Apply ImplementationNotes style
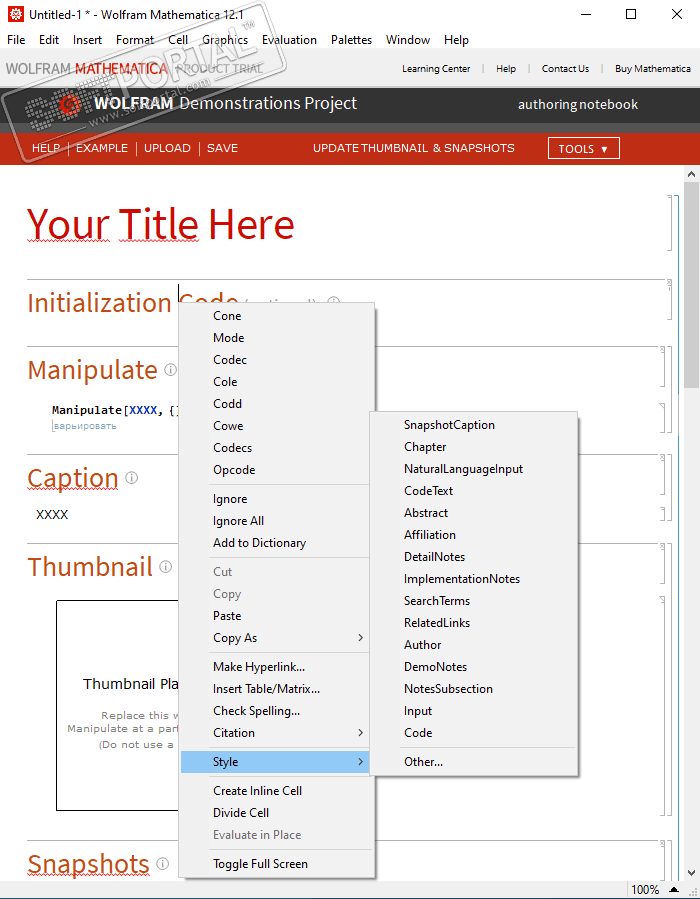700x899 pixels. (x=474, y=579)
